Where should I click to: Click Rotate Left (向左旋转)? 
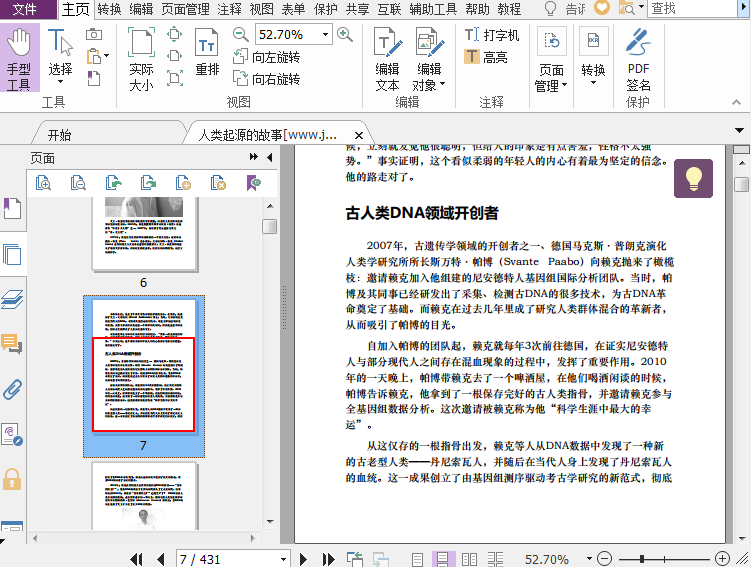266,57
